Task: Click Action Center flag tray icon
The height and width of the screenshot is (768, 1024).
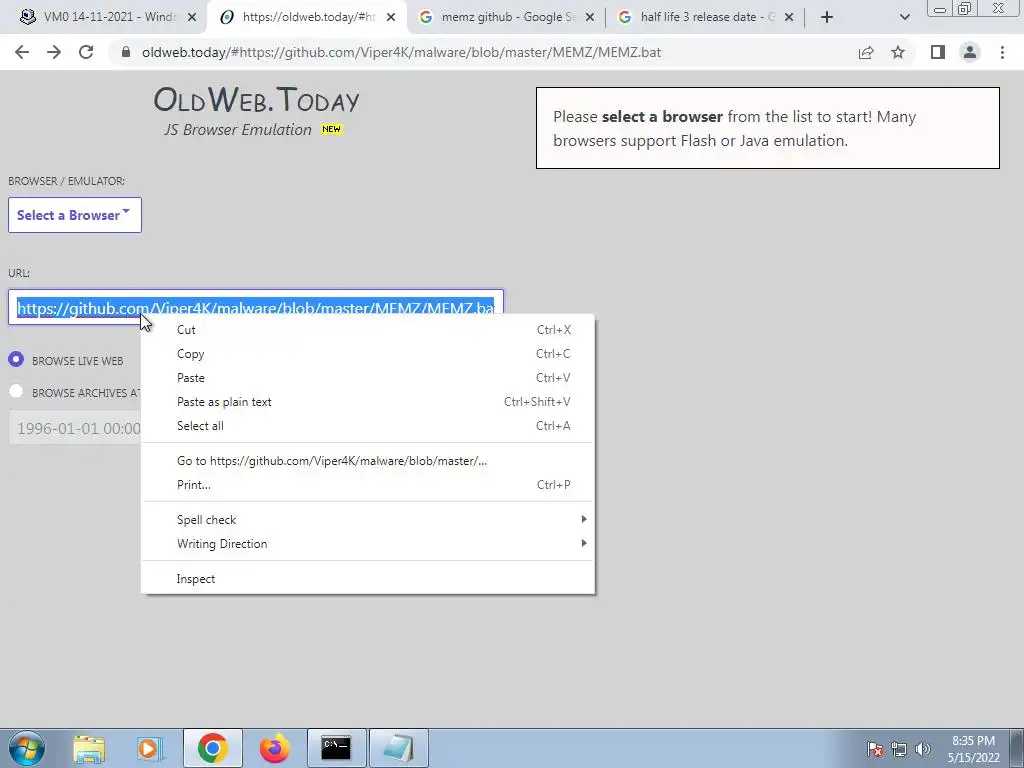Action: pyautogui.click(x=875, y=749)
